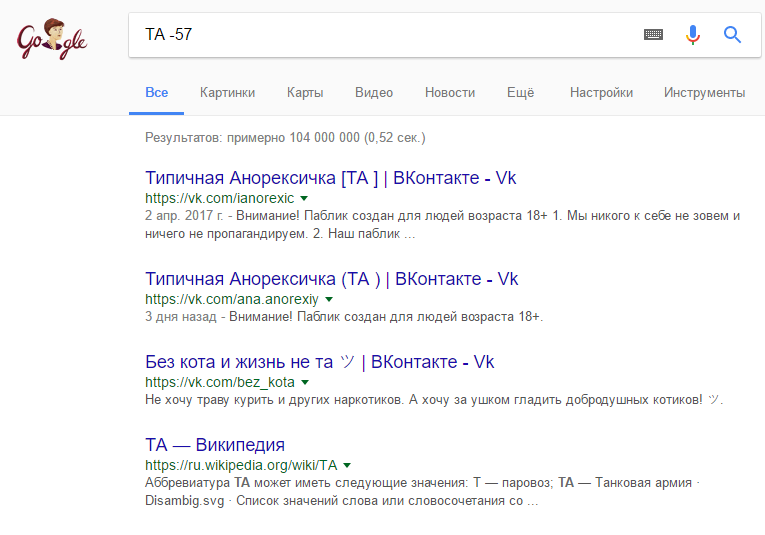
Task: Click the Google doodle logo
Action: [x=52, y=39]
